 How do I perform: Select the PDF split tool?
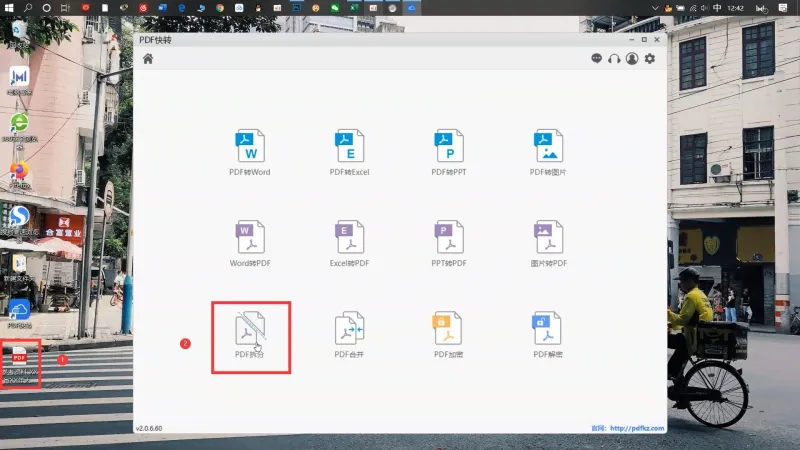coord(249,335)
